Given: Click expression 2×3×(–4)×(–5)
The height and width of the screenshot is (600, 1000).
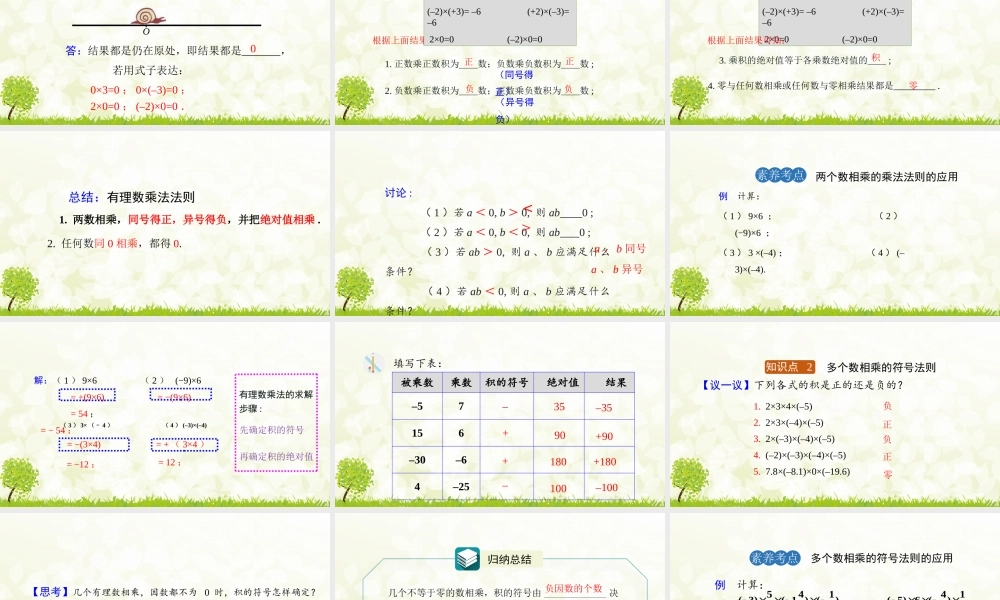Looking at the screenshot, I should [x=794, y=423].
